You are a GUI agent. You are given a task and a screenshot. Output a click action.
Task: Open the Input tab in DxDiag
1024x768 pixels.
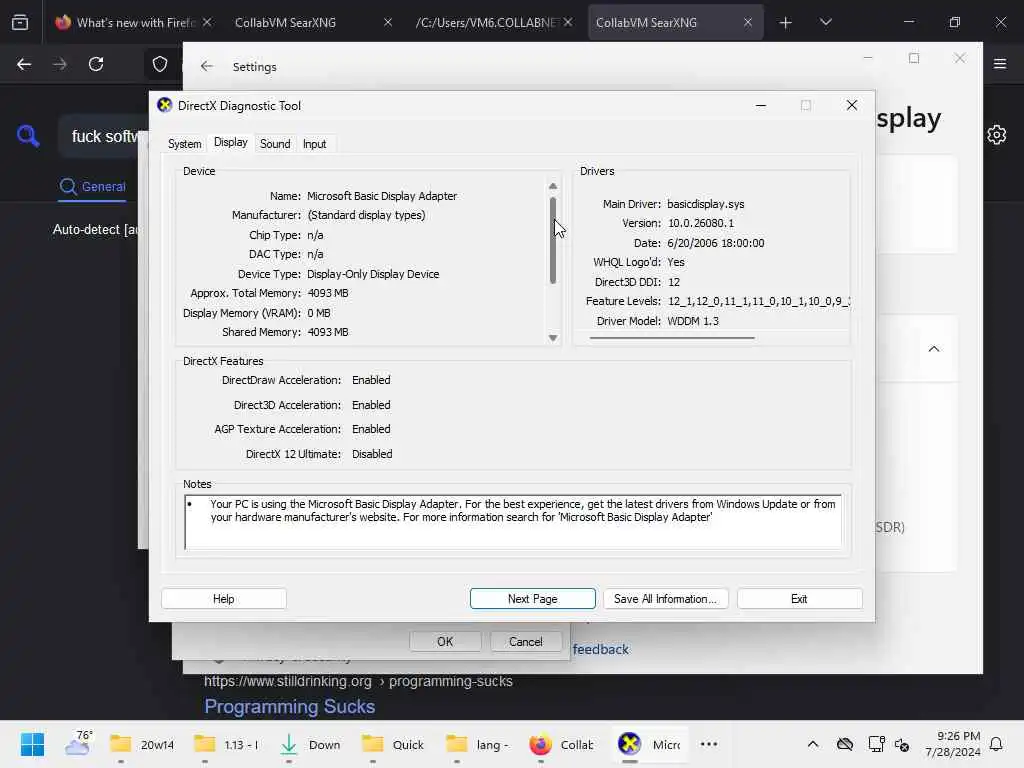click(314, 144)
